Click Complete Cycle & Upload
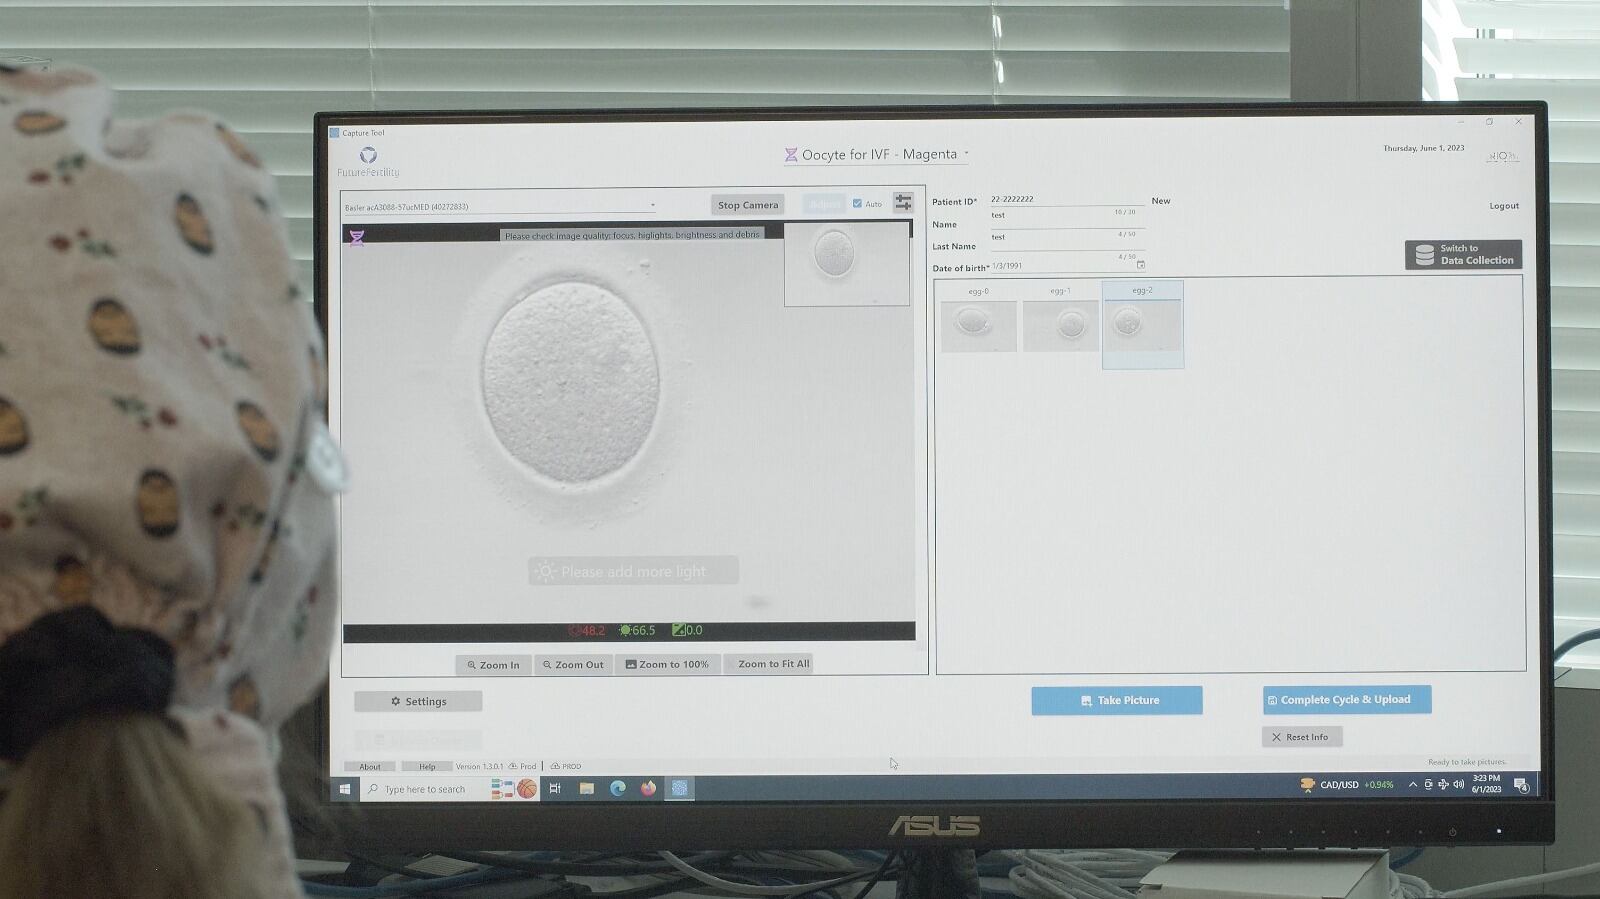The image size is (1600, 899). pos(1346,700)
